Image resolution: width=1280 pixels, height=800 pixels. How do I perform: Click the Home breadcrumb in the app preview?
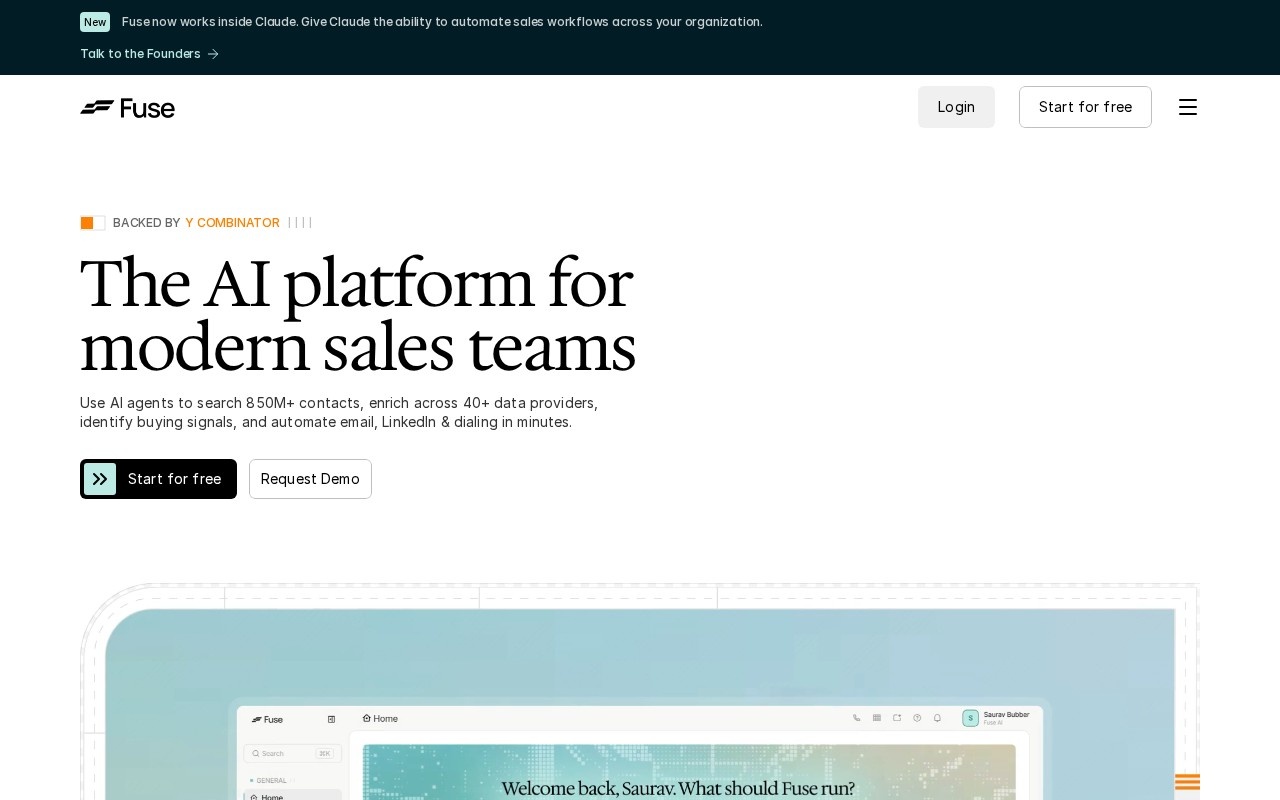[380, 719]
